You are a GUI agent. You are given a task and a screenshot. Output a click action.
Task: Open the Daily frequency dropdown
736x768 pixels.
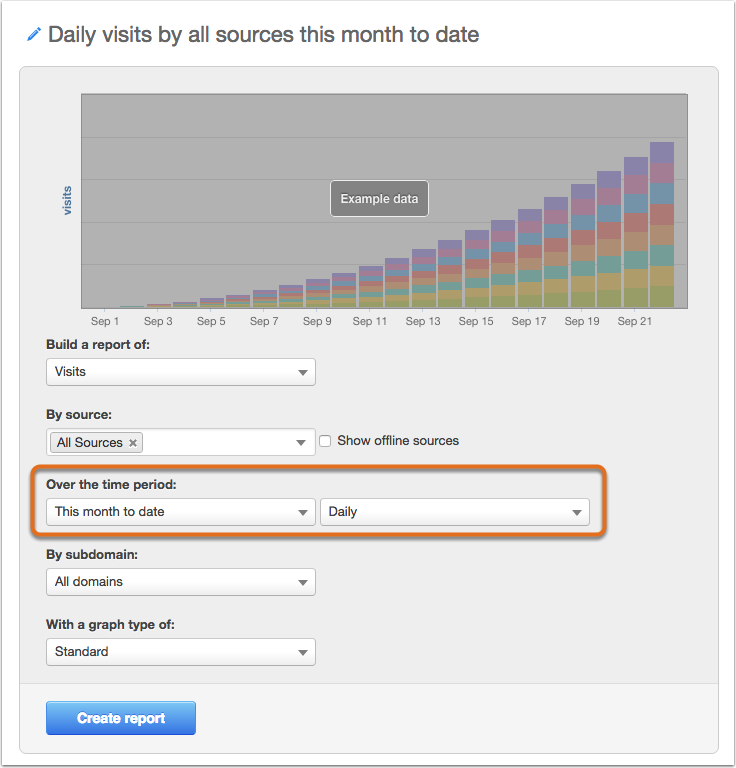(x=454, y=512)
